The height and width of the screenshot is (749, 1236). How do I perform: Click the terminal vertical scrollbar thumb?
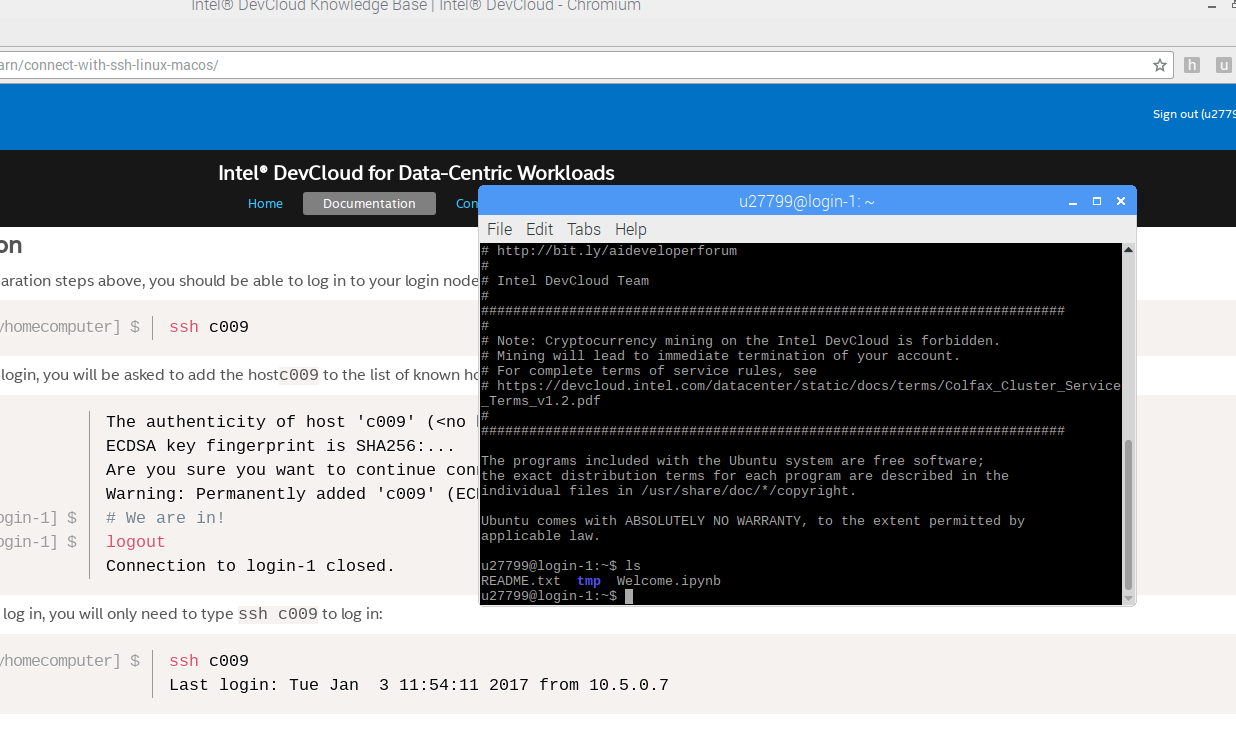click(x=1129, y=514)
